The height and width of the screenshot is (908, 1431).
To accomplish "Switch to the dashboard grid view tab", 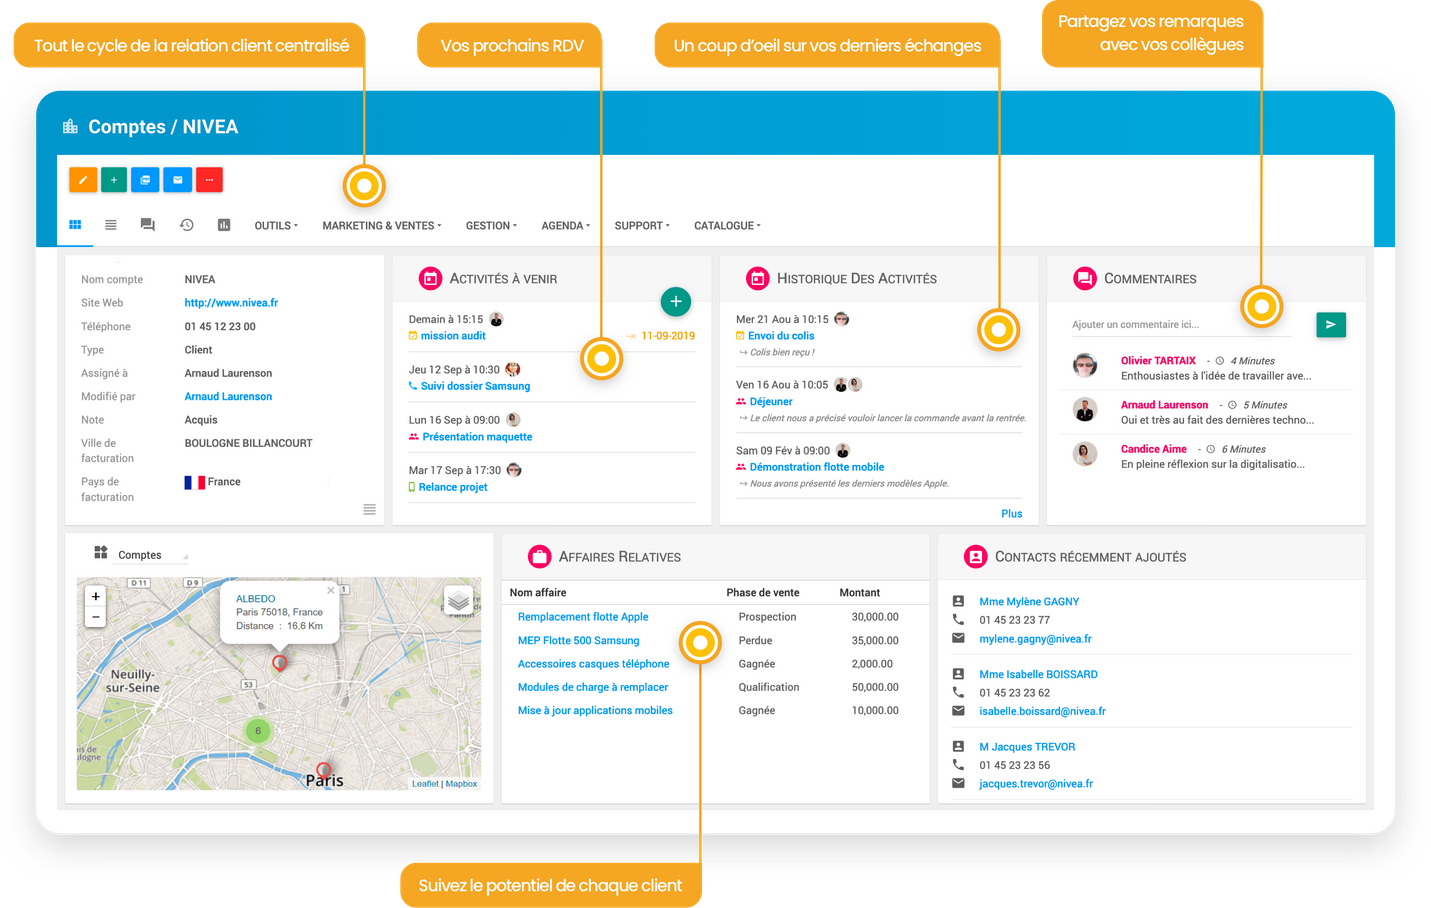I will pyautogui.click(x=75, y=225).
